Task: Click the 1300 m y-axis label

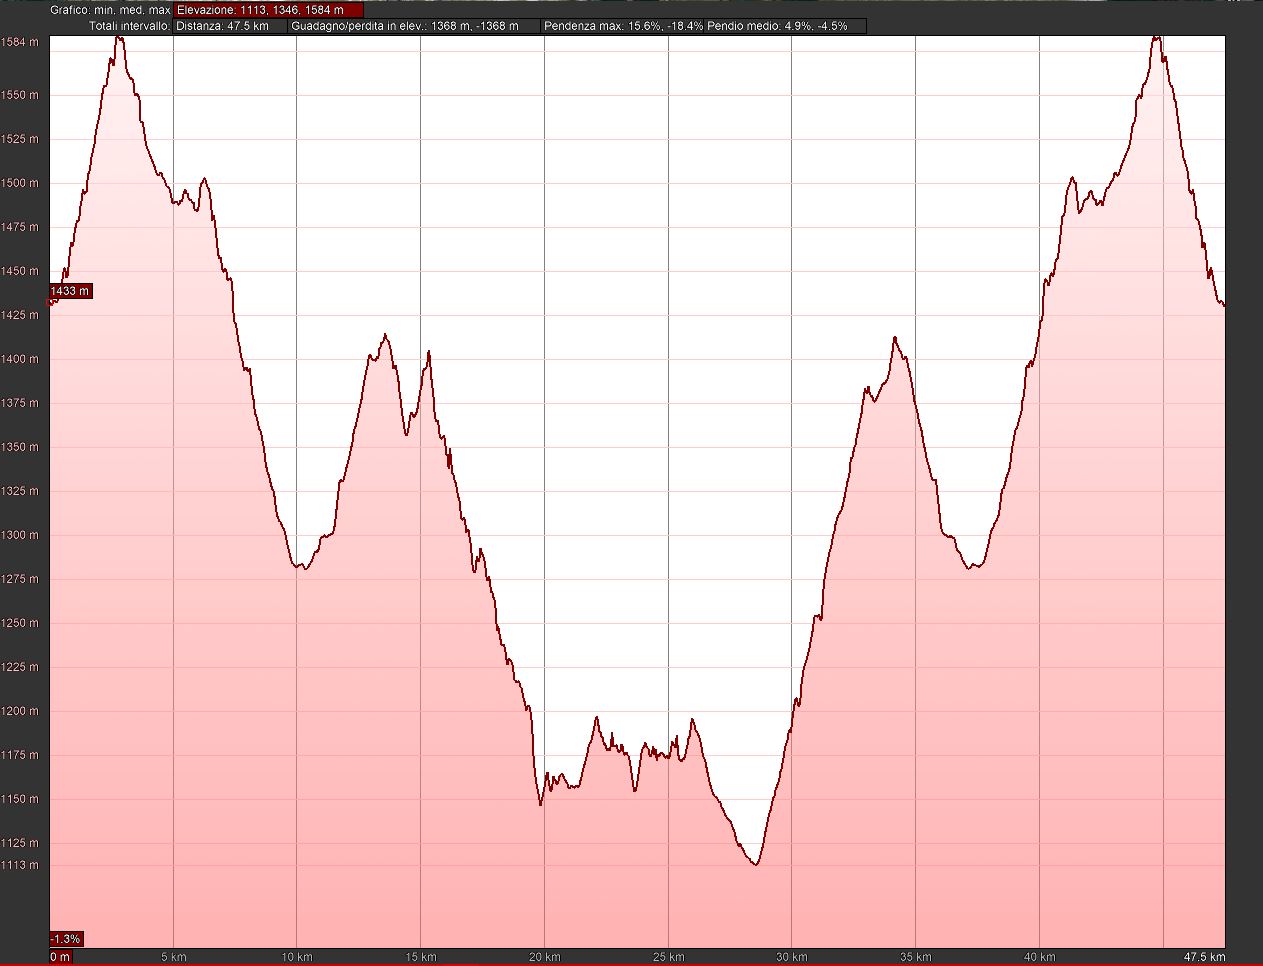Action: click(x=21, y=535)
